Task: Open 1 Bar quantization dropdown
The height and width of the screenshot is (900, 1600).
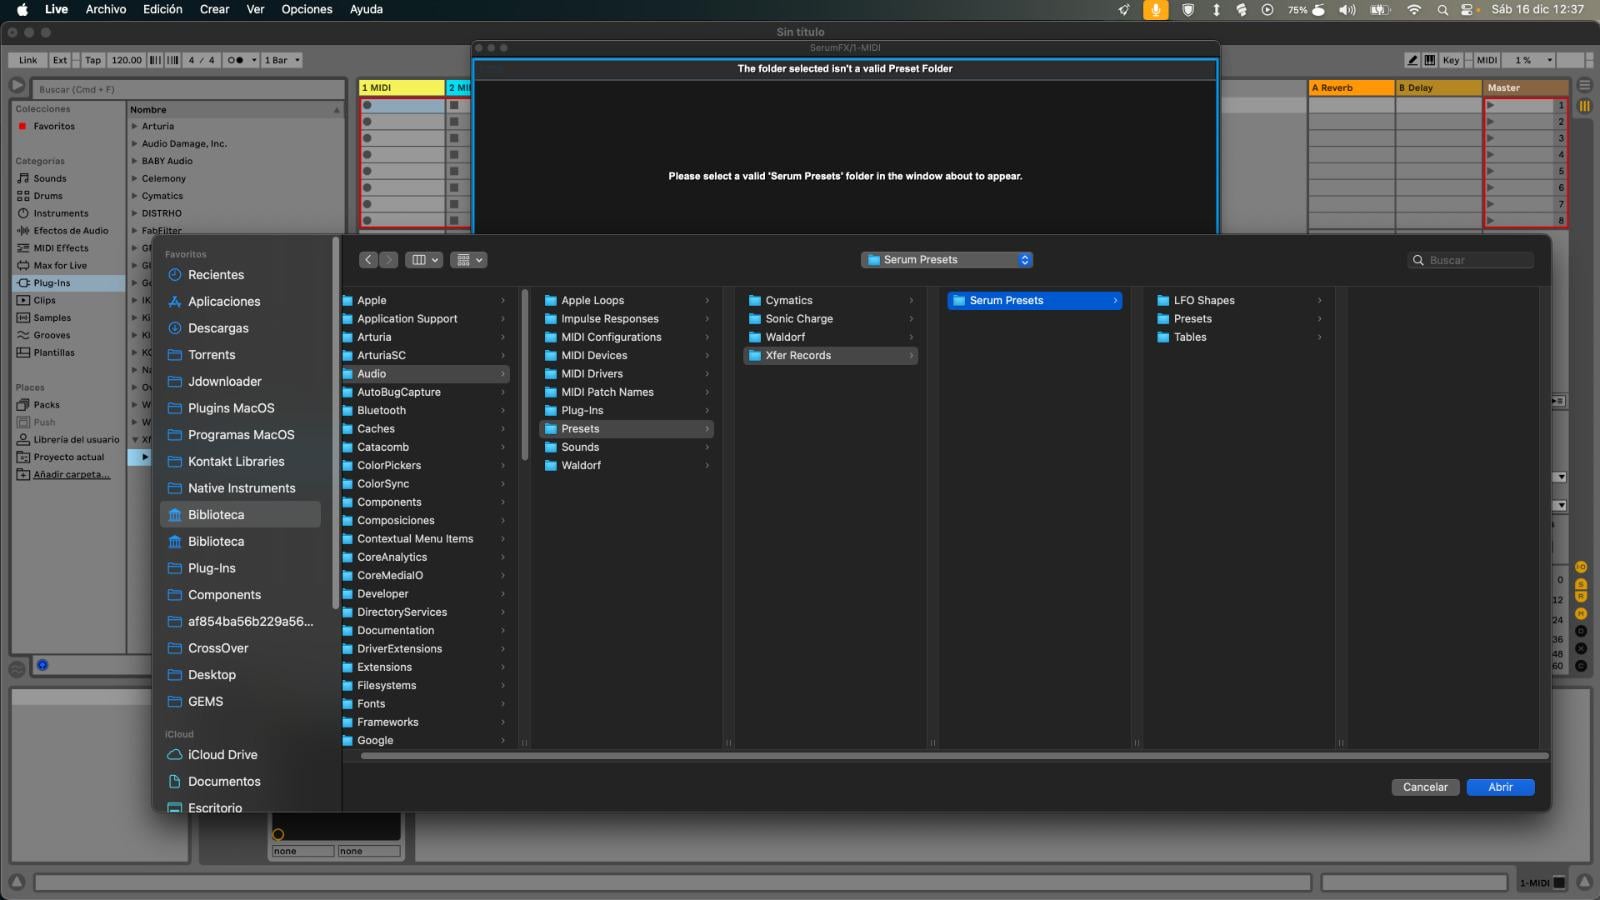Action: [281, 60]
